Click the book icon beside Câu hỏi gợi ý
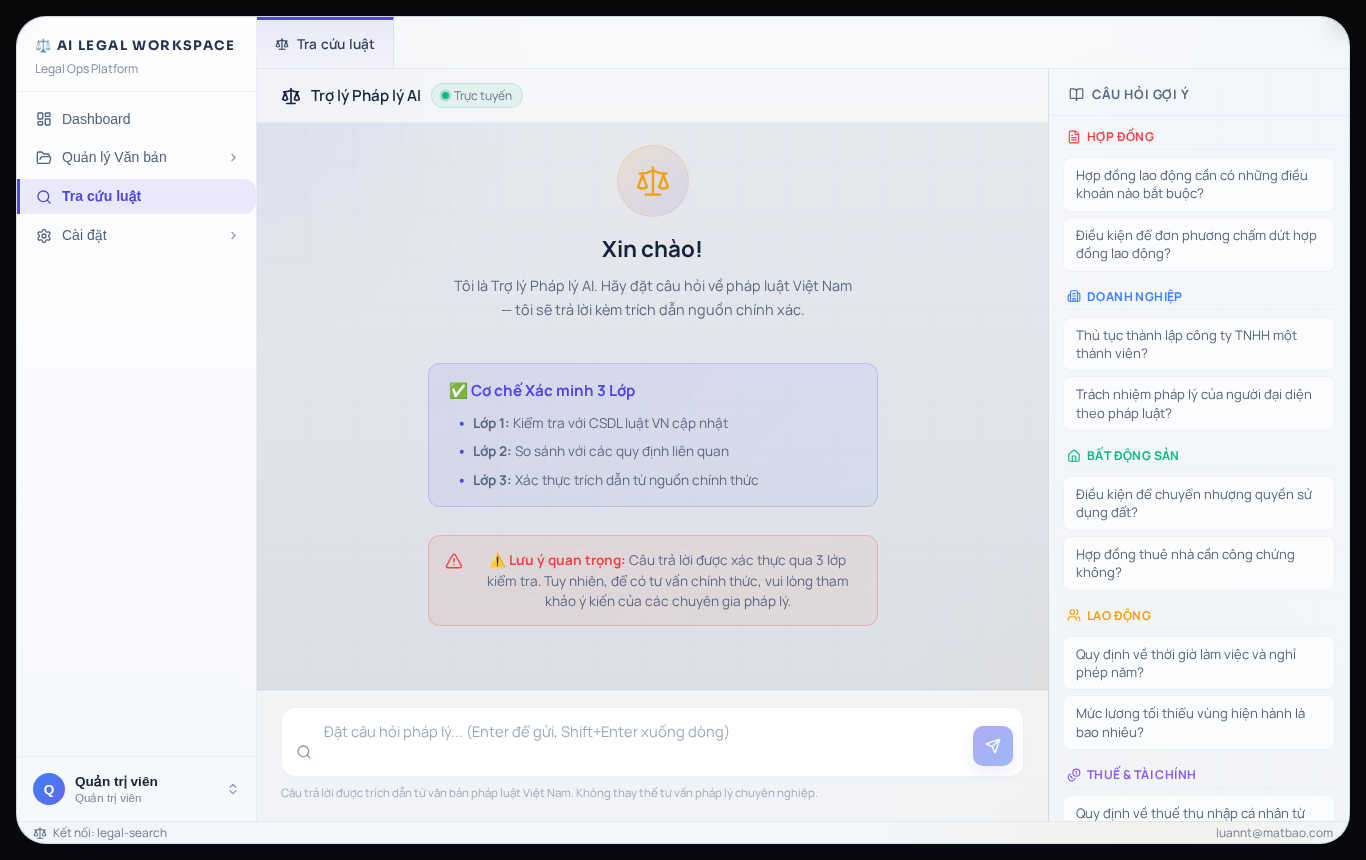 (x=1076, y=94)
